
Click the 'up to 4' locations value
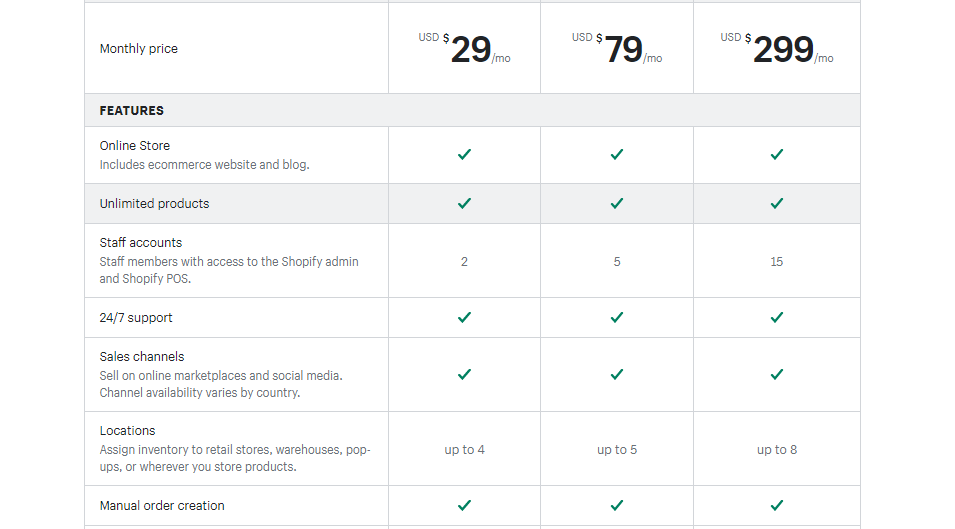tap(464, 450)
